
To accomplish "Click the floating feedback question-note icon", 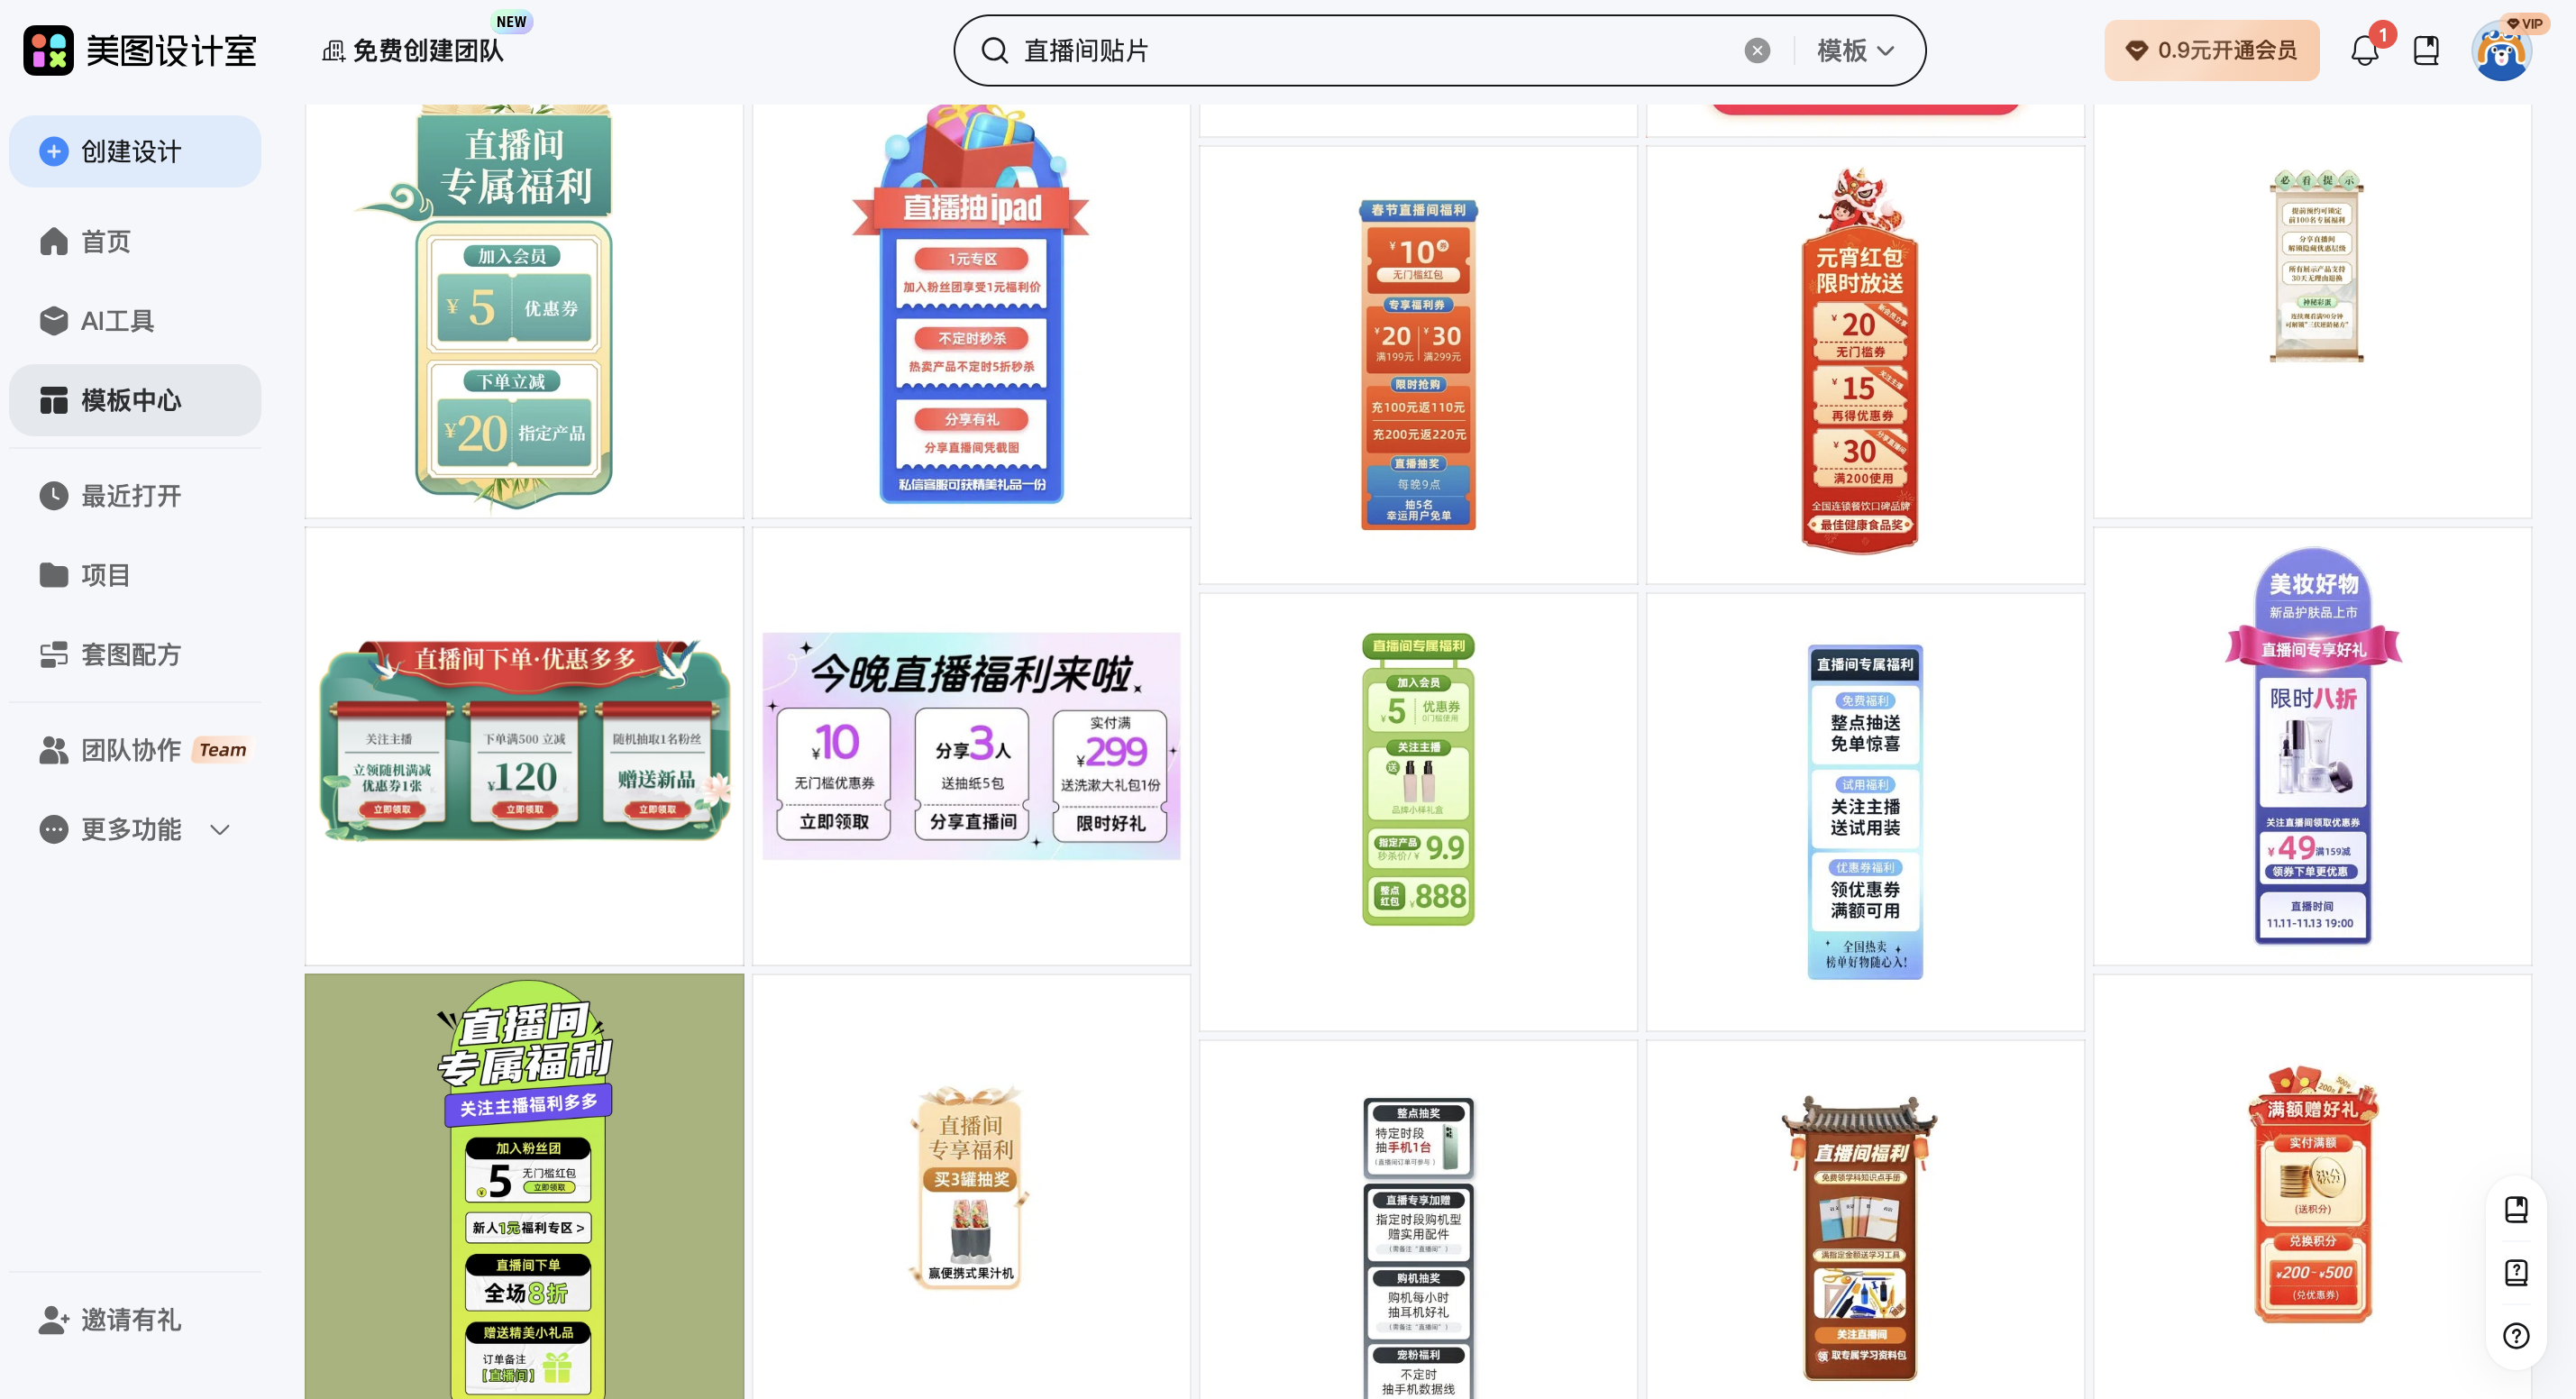I will (x=2516, y=1272).
